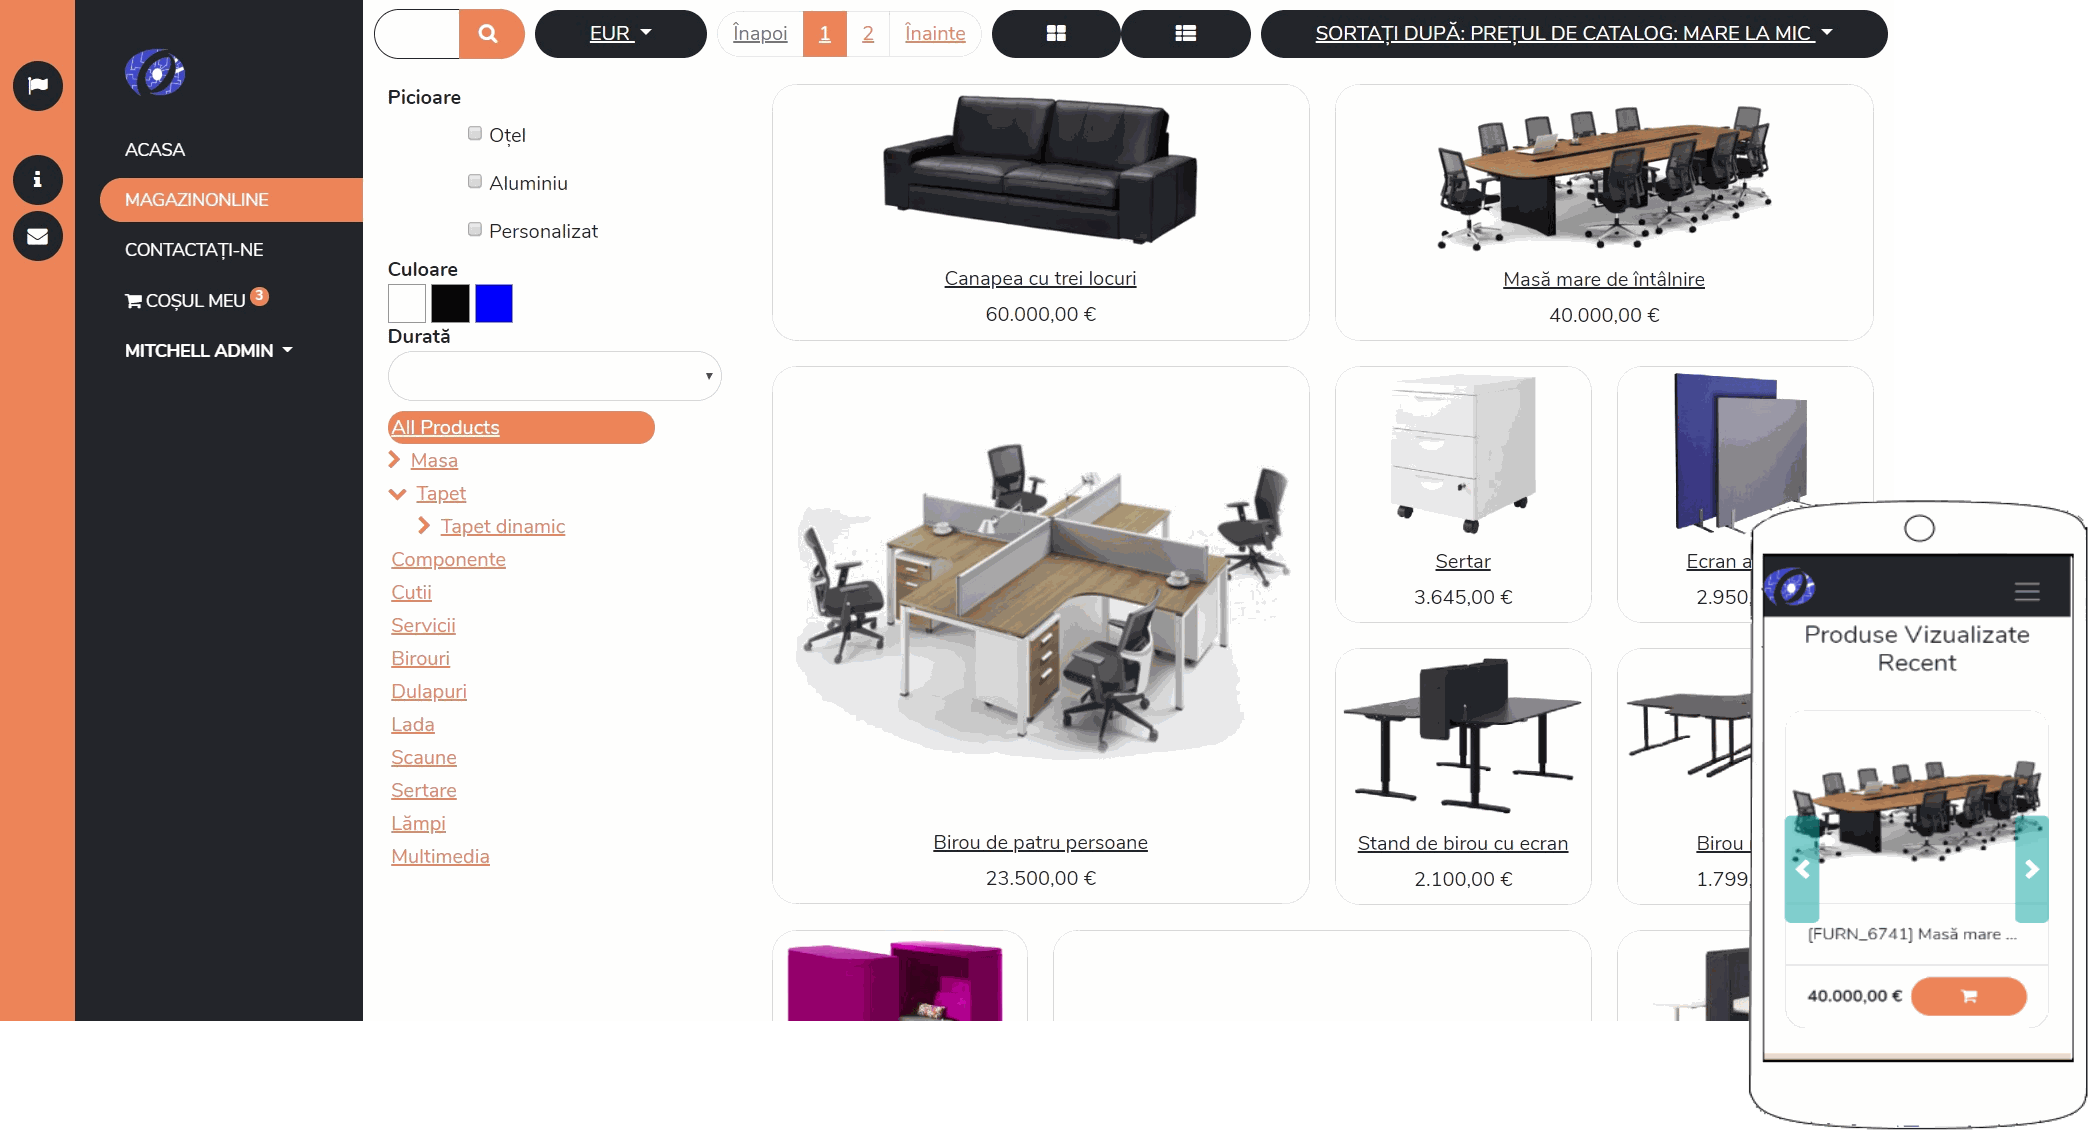The height and width of the screenshot is (1139, 2100).
Task: Click the list view layout icon
Action: tap(1182, 32)
